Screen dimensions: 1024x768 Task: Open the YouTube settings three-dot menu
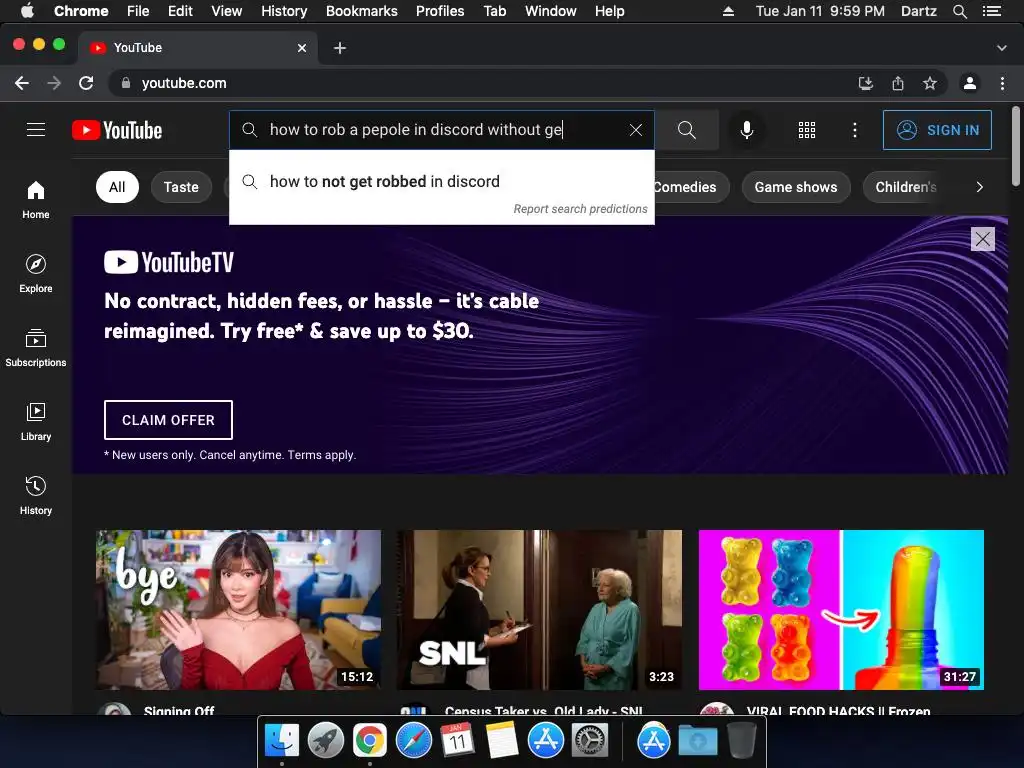854,130
